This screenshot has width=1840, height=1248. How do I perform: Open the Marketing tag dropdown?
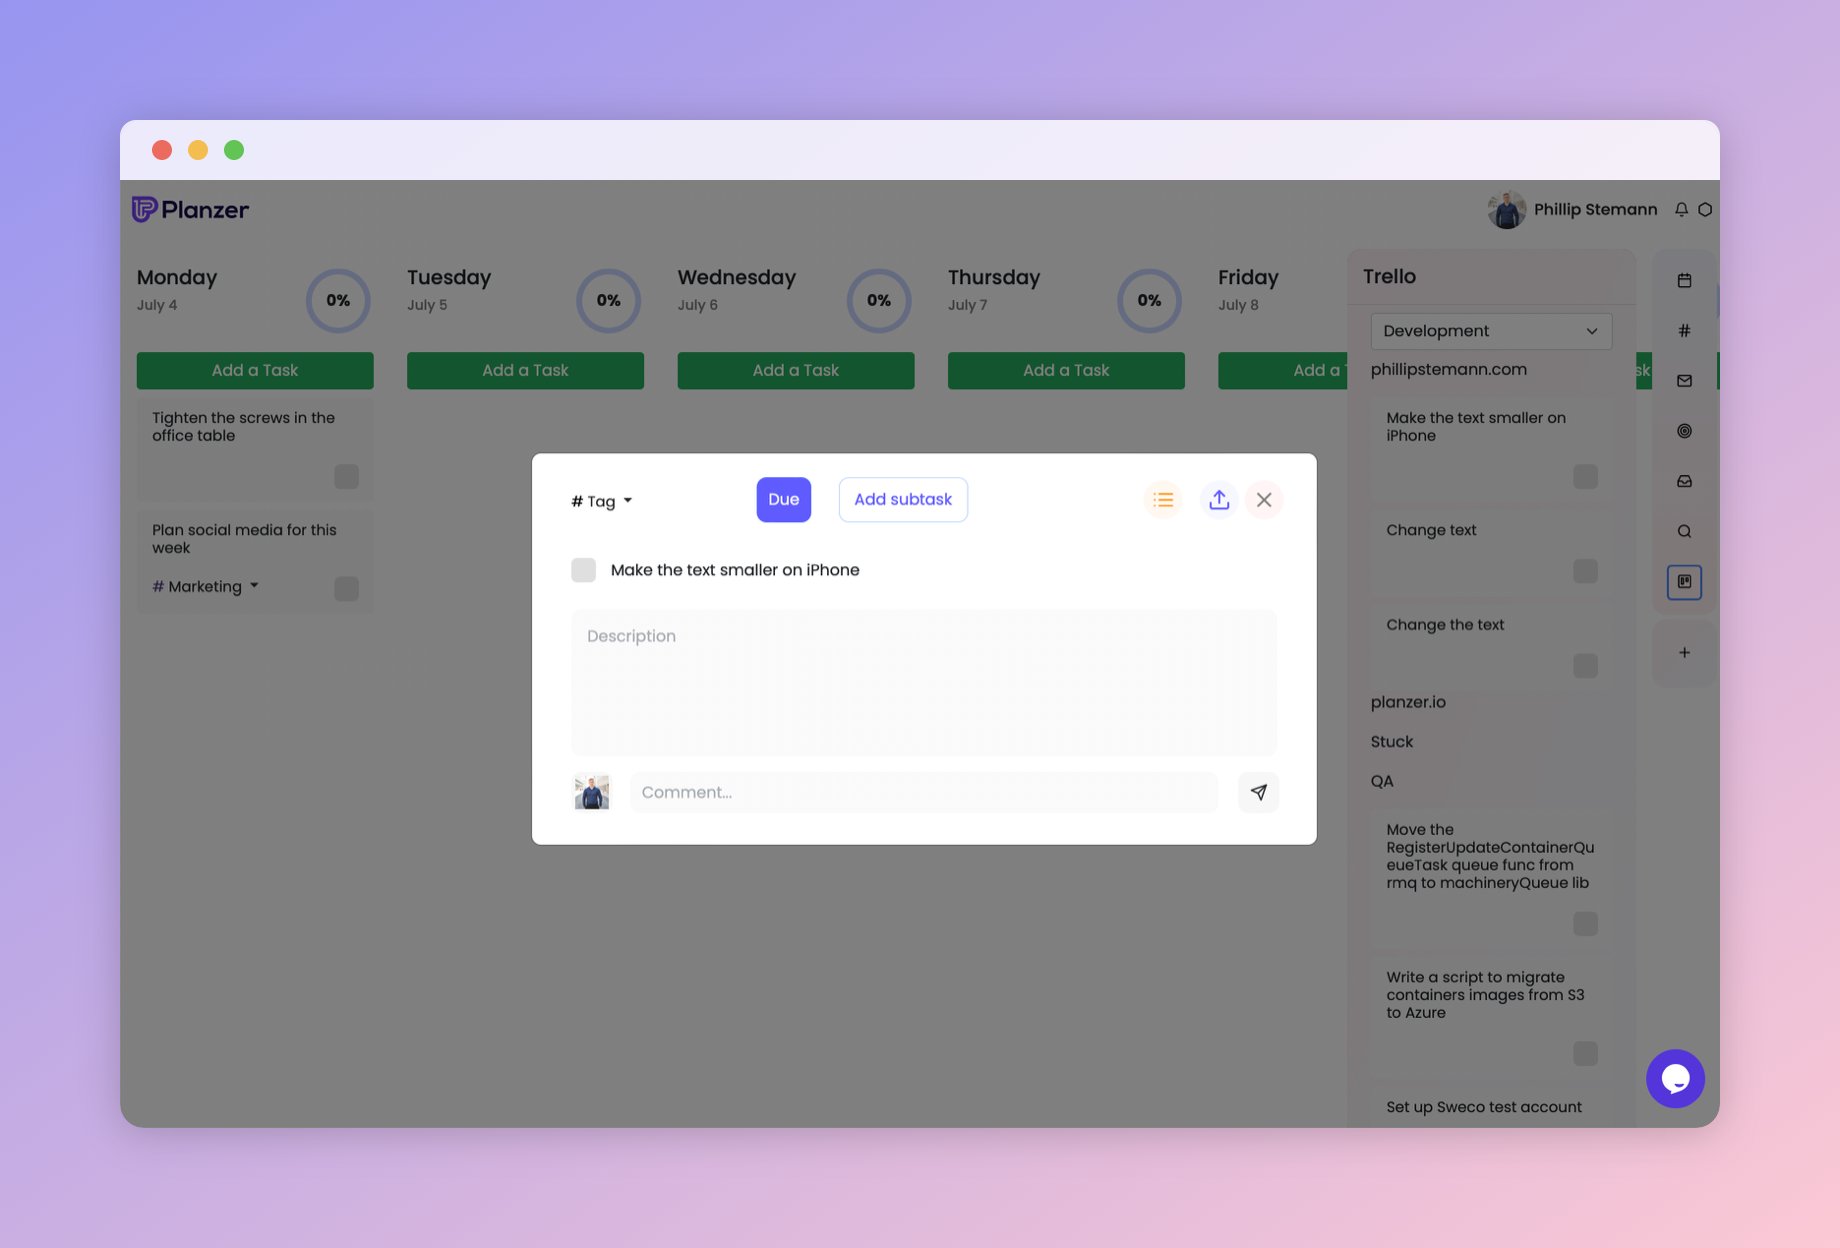(204, 586)
